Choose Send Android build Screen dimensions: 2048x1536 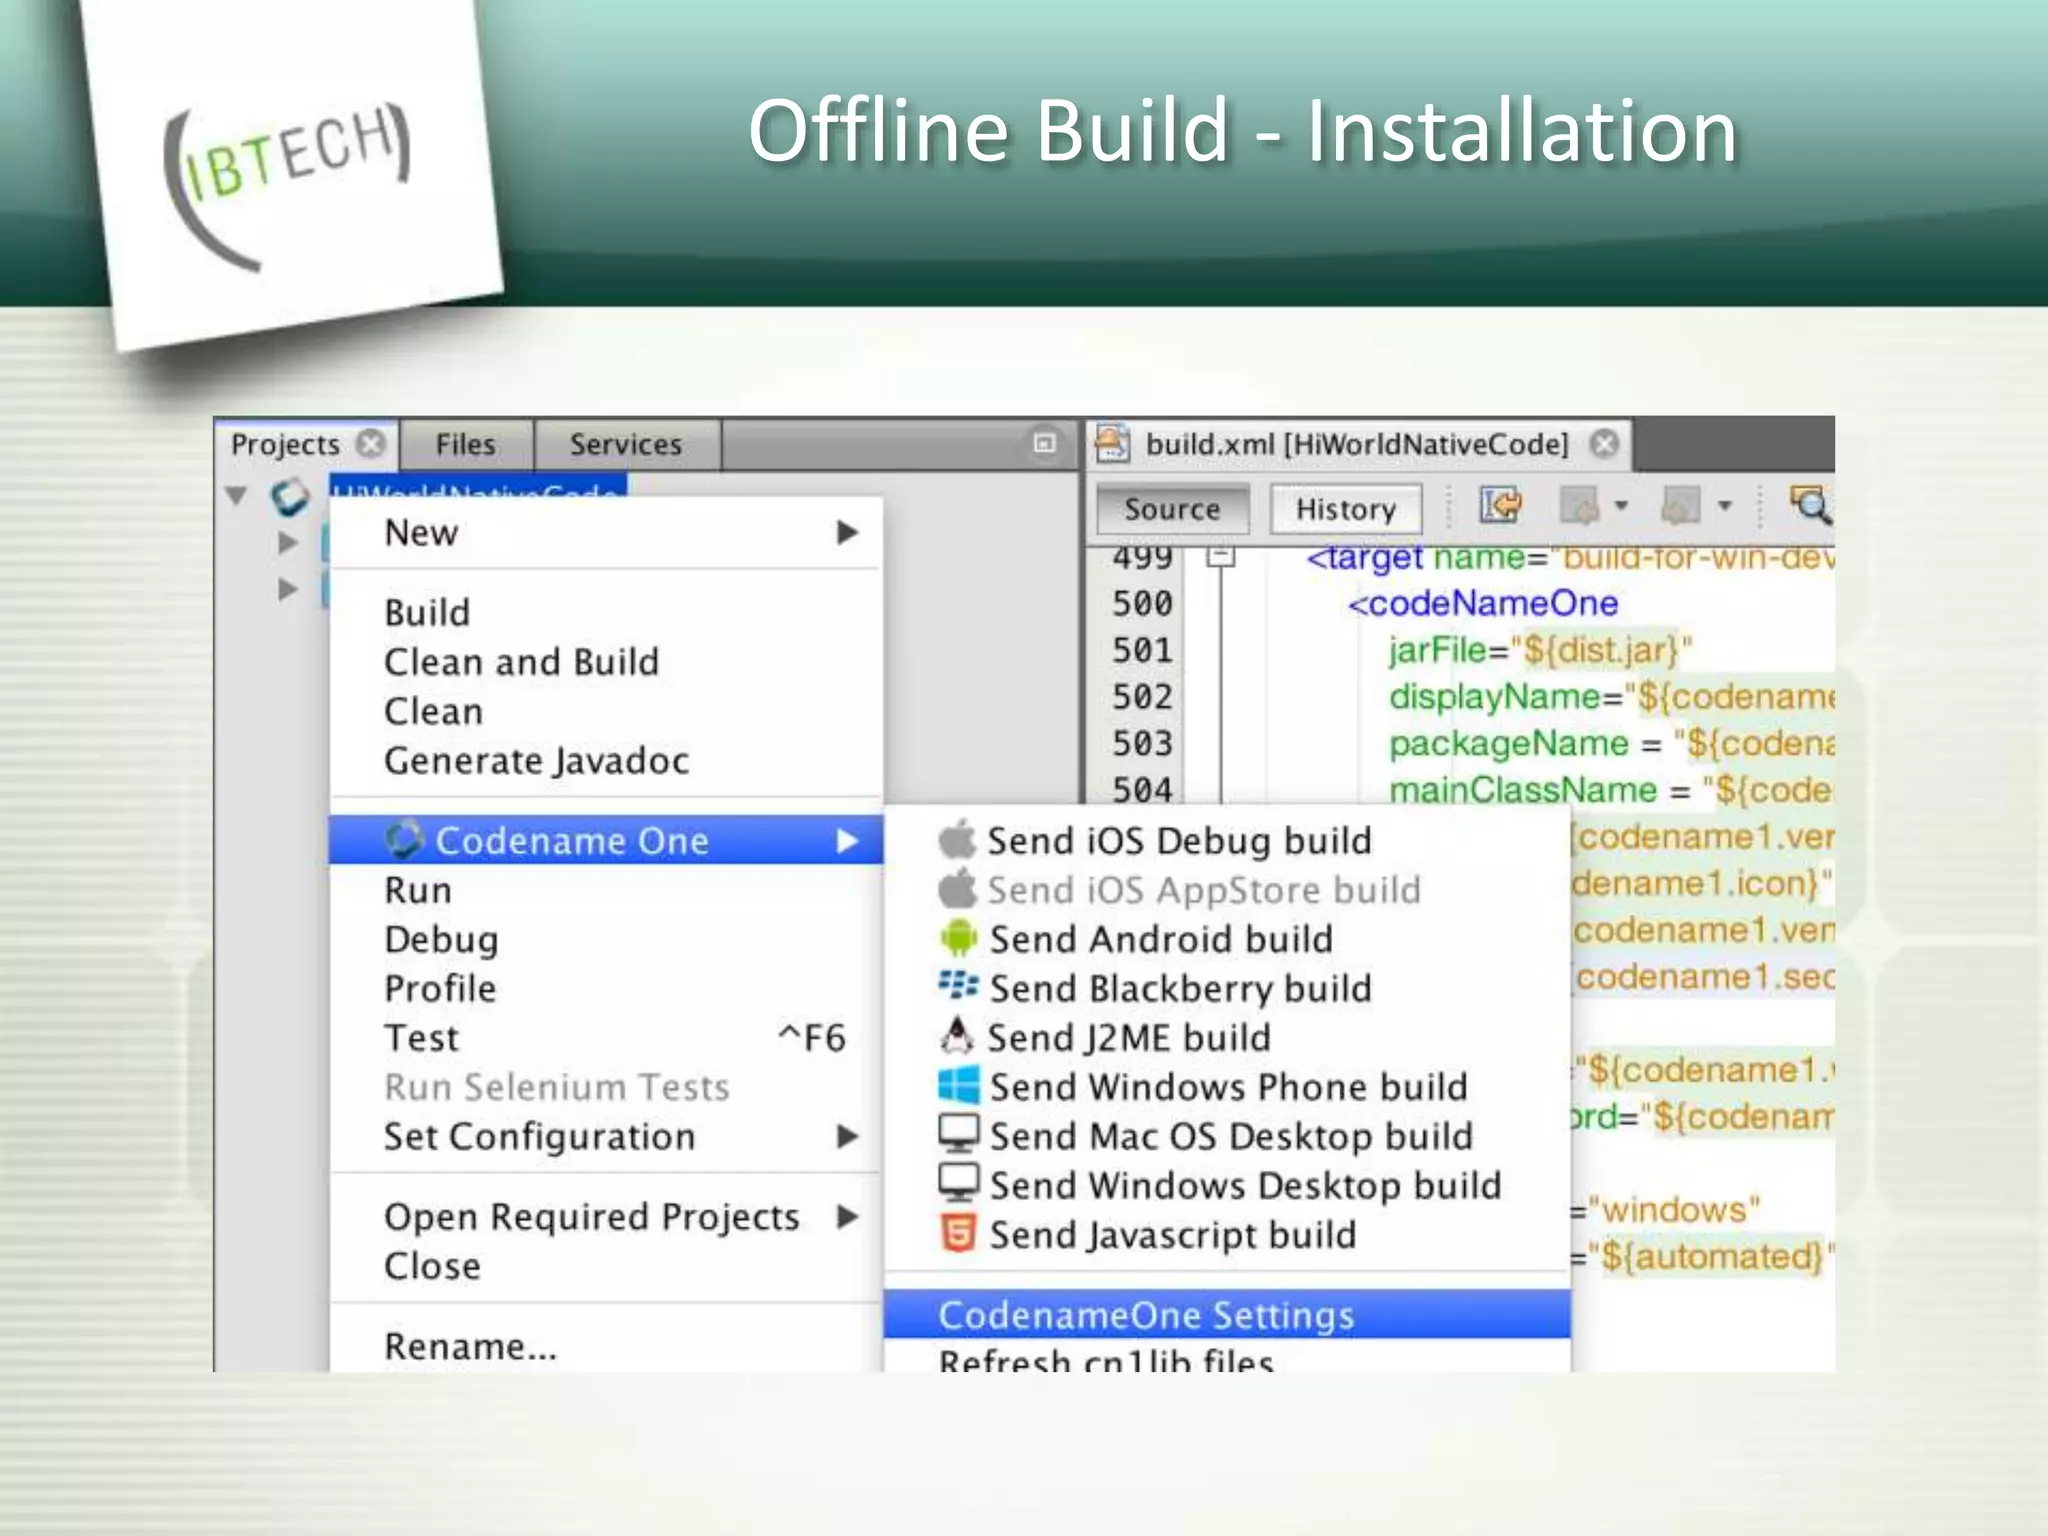tap(1227, 939)
